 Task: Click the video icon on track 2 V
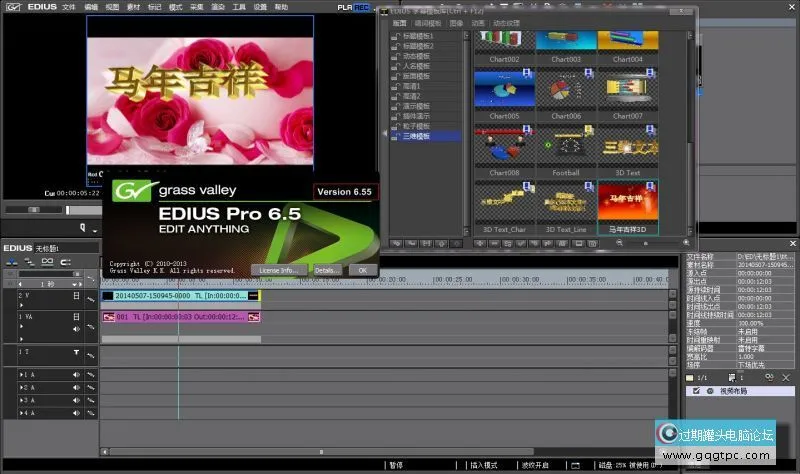point(76,296)
